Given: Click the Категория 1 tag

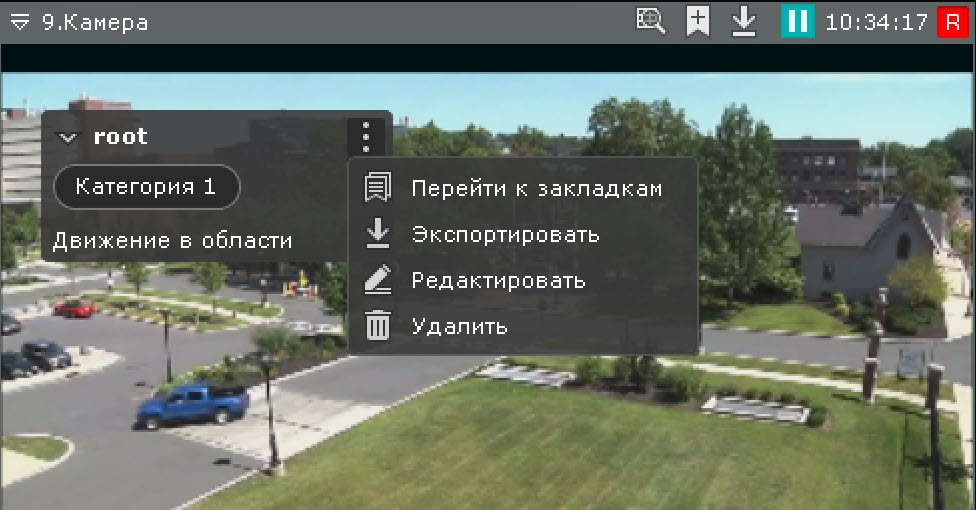Looking at the screenshot, I should (146, 187).
